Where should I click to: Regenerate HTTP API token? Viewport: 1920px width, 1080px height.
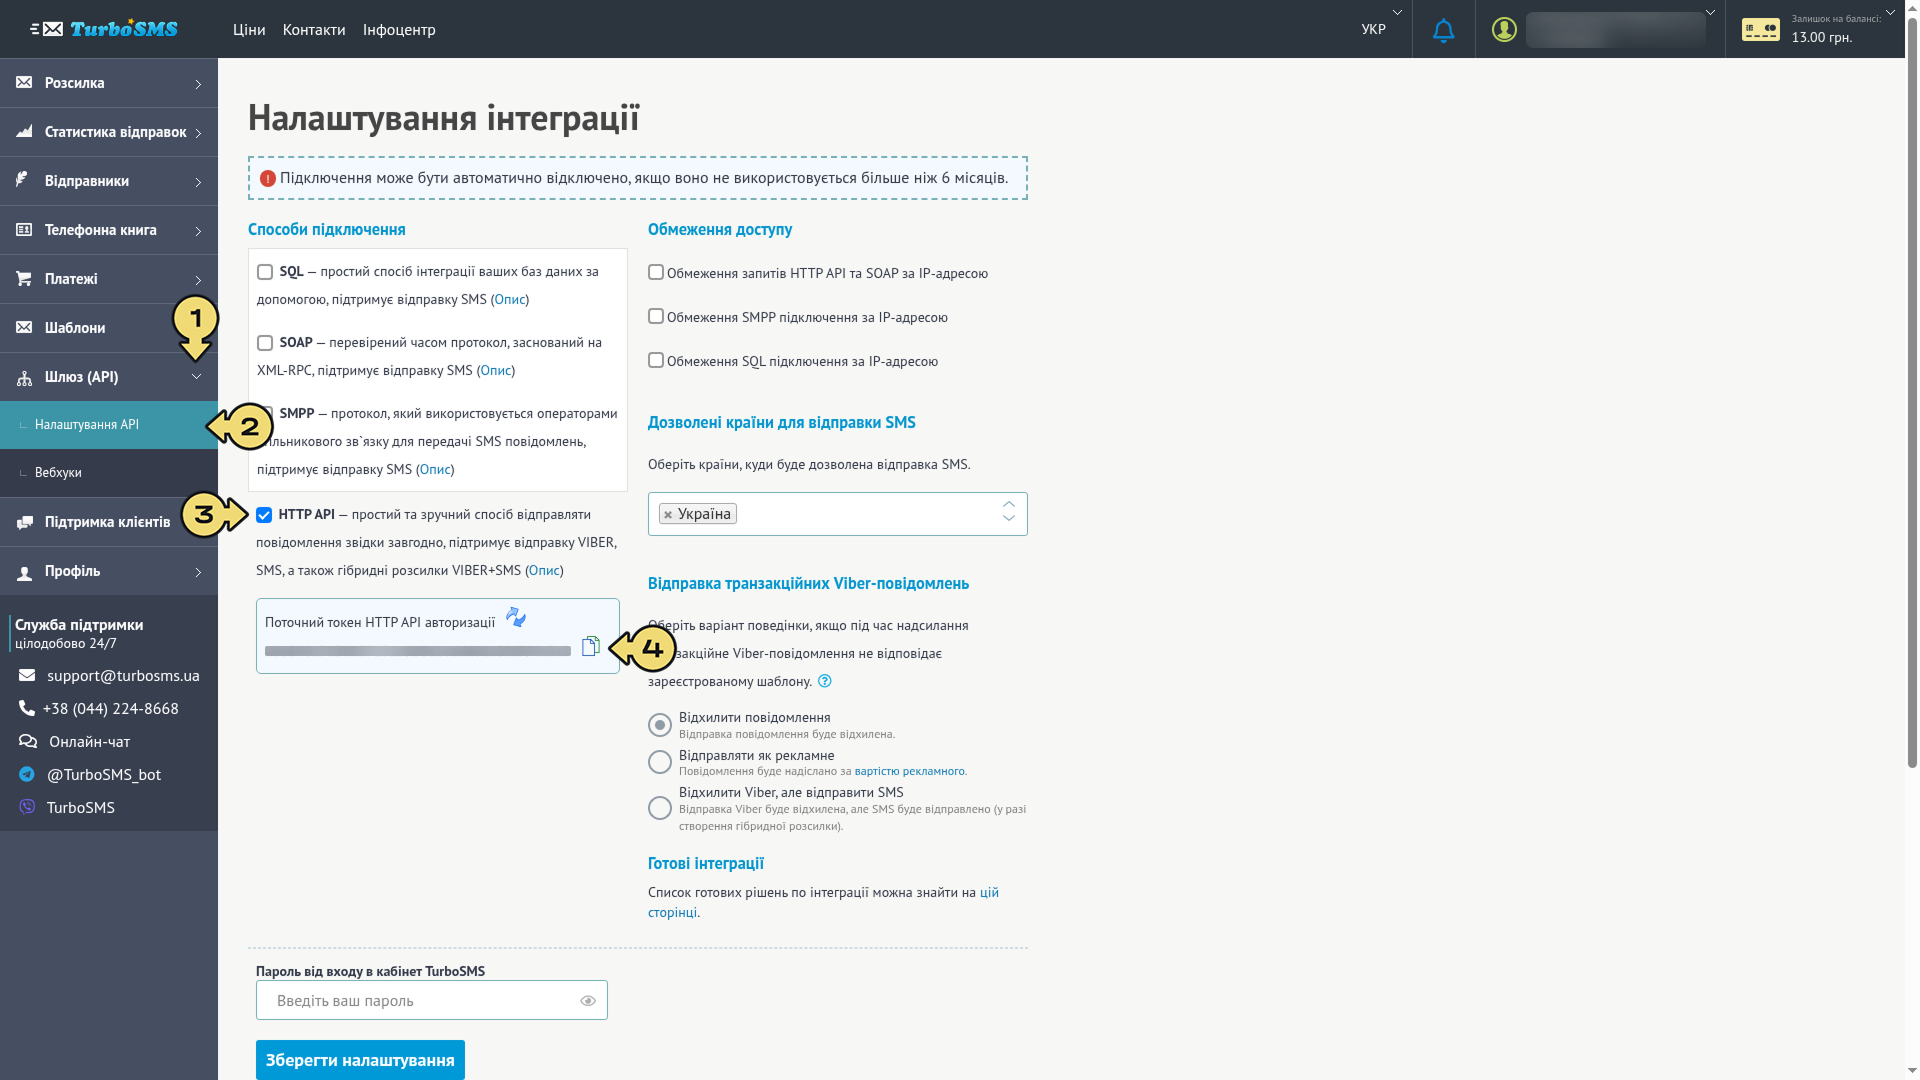click(x=516, y=617)
